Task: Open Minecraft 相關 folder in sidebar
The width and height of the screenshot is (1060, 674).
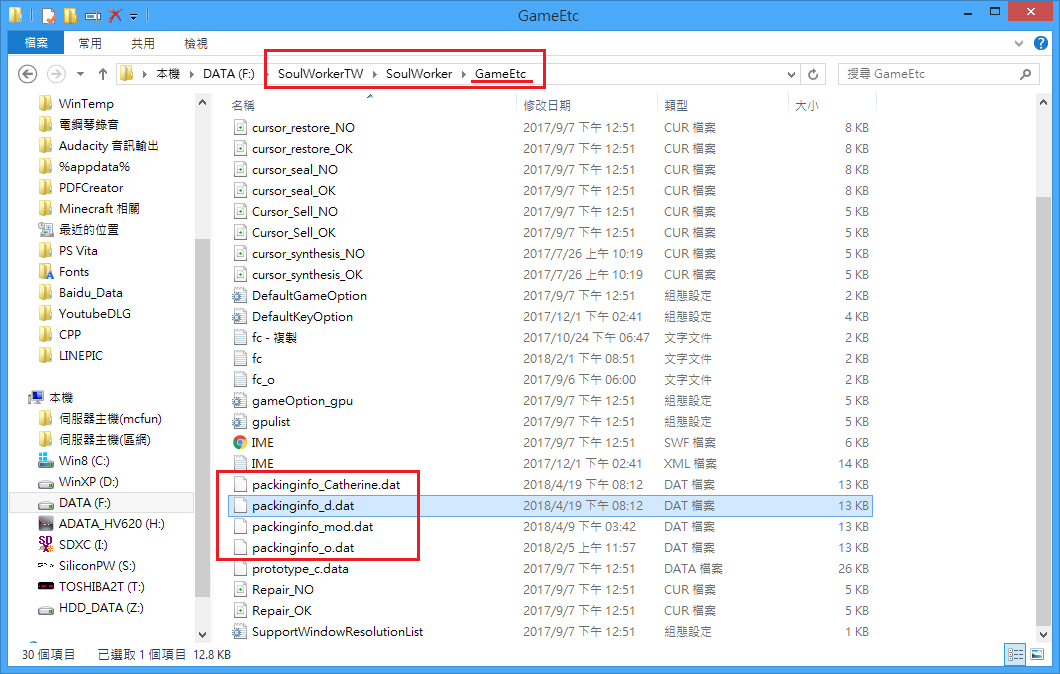Action: pyautogui.click(x=99, y=209)
